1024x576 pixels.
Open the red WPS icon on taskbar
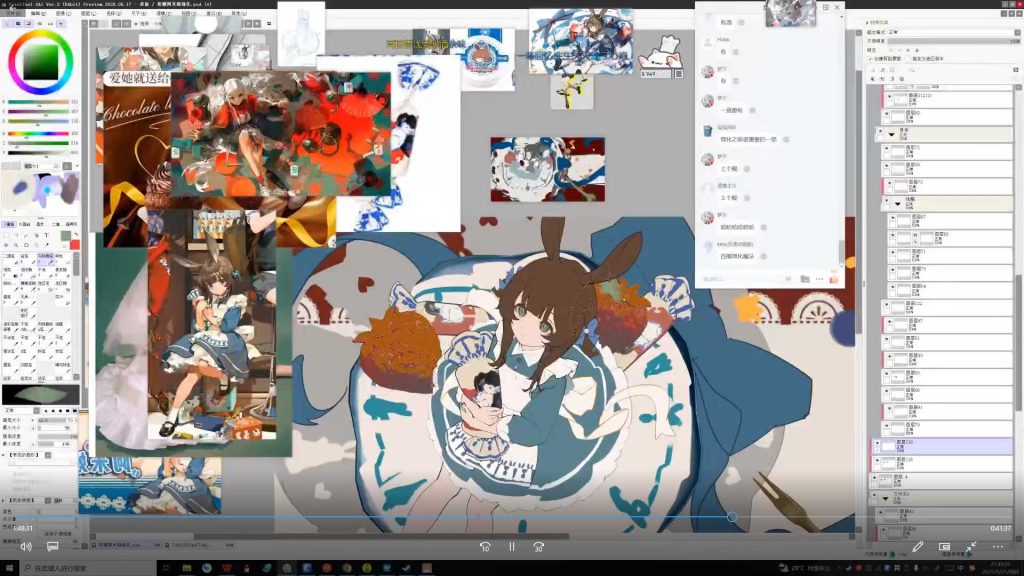click(x=227, y=568)
